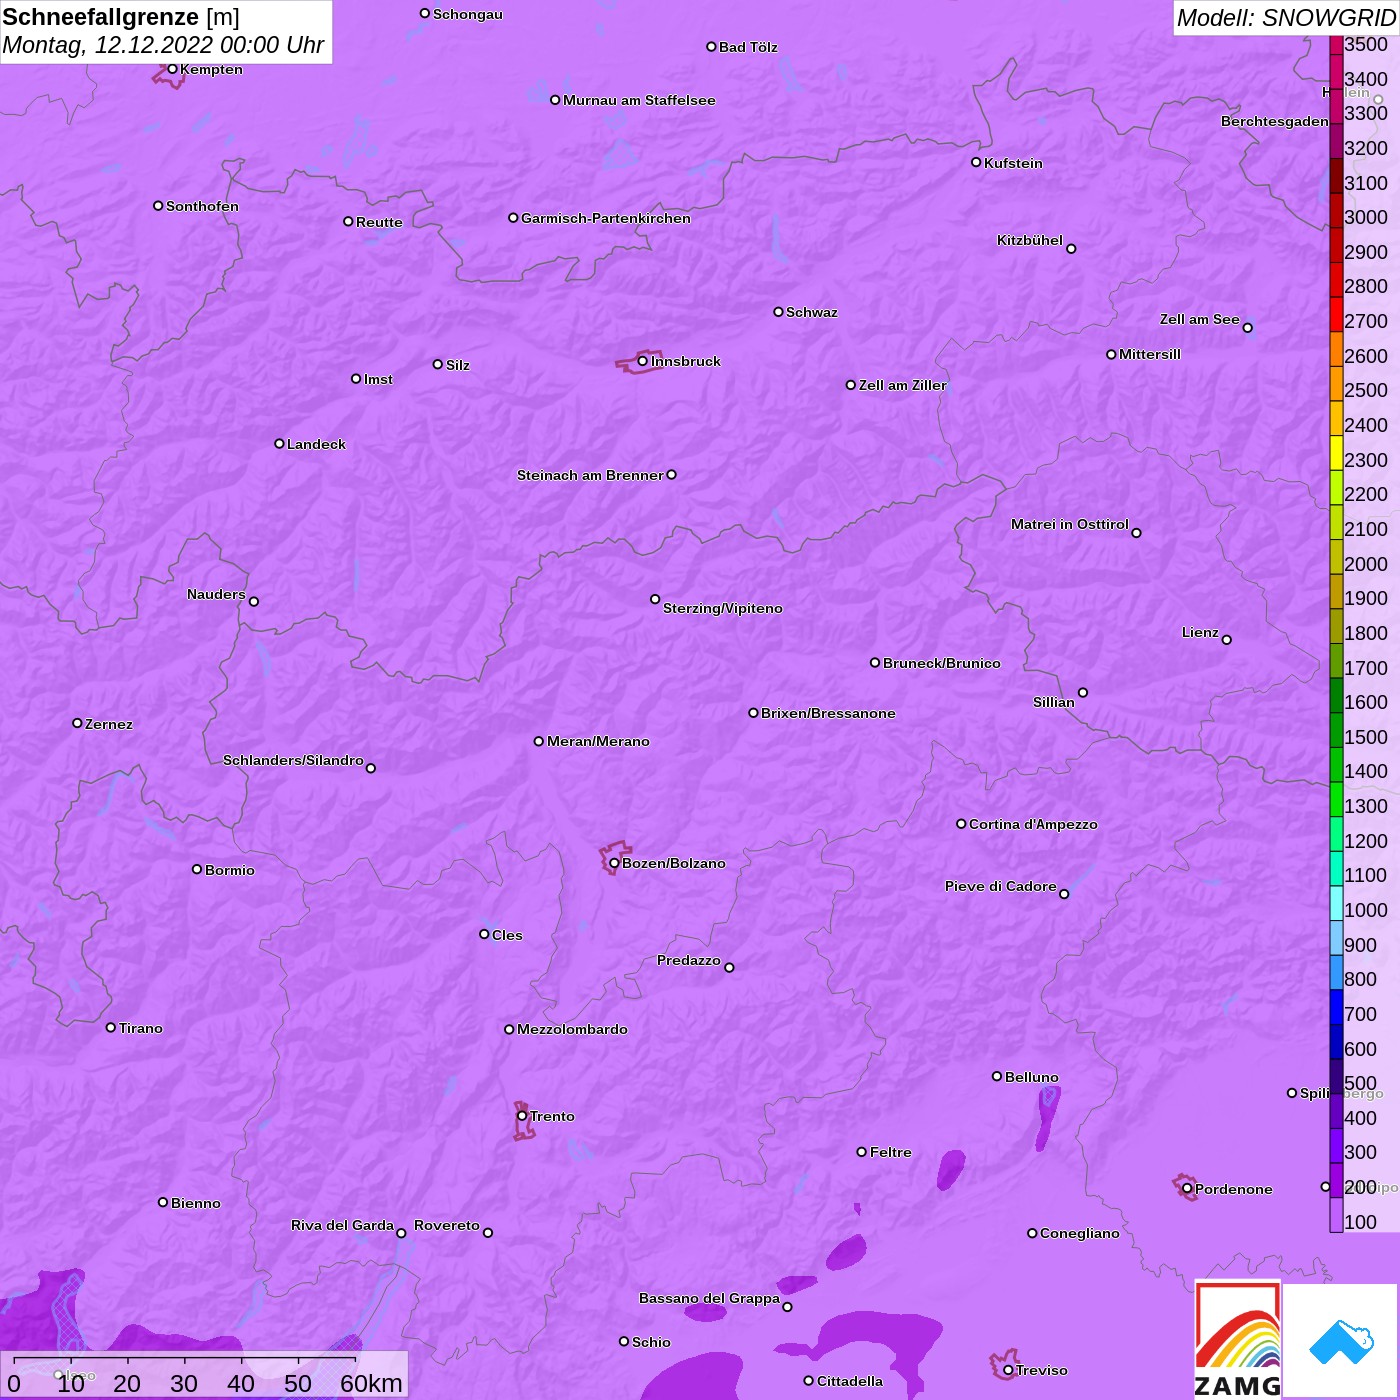Click the Pieve di Cadore label
The width and height of the screenshot is (1400, 1400).
[1001, 886]
